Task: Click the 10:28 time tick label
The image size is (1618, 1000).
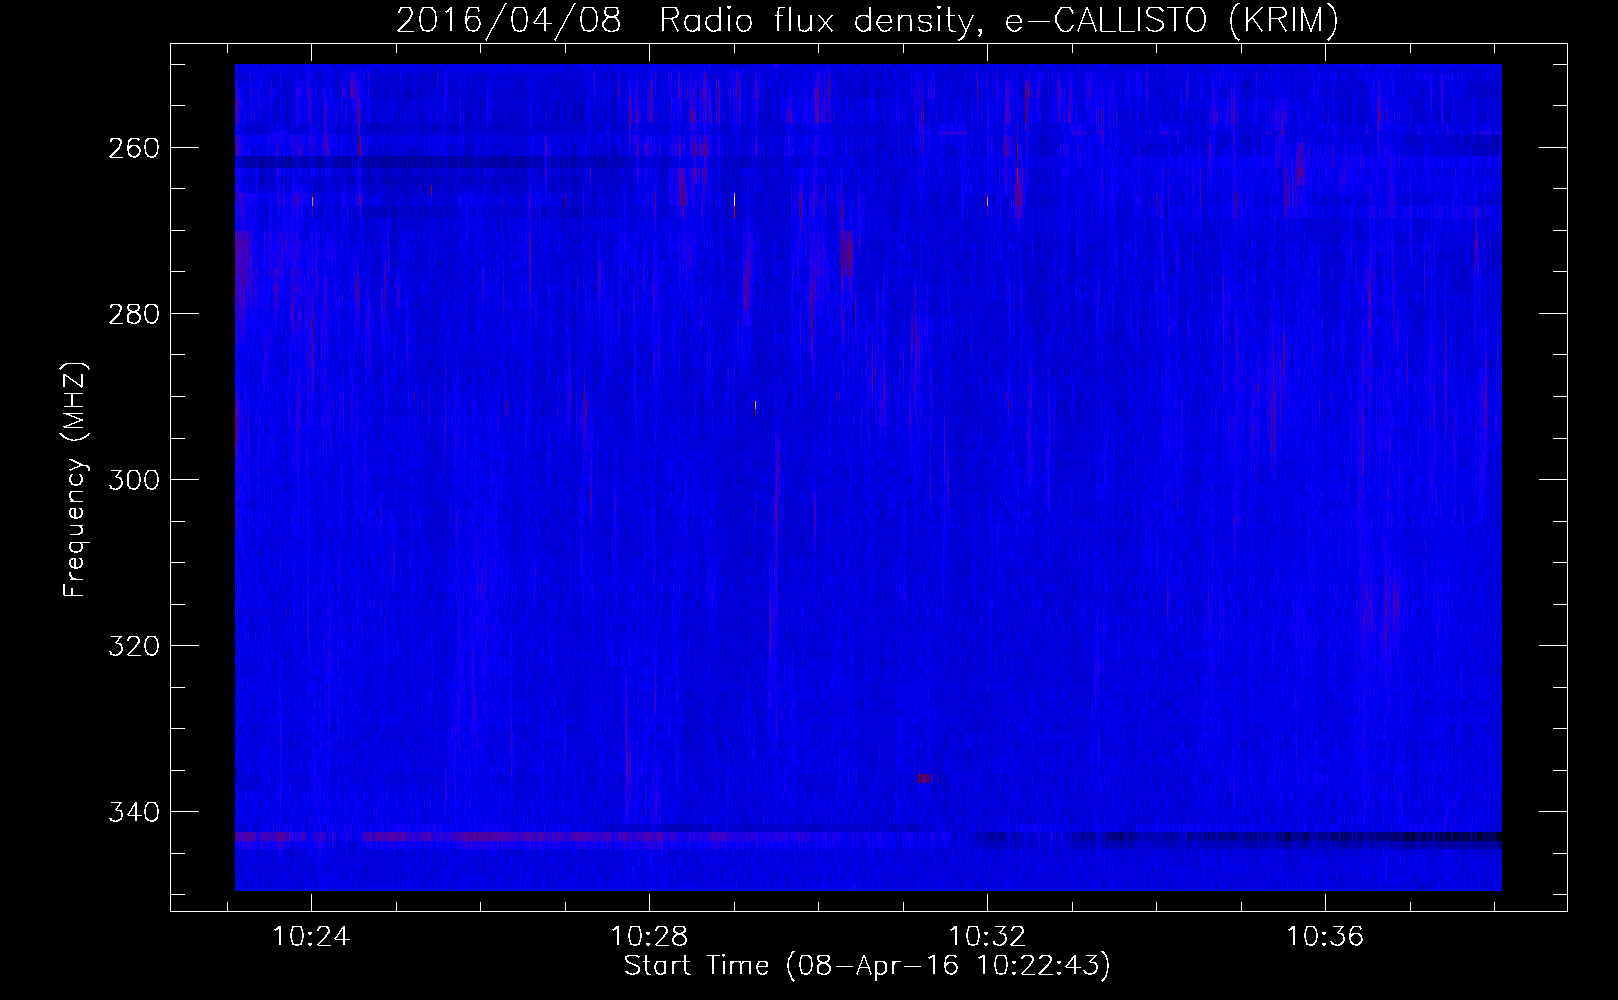Action: click(x=650, y=937)
